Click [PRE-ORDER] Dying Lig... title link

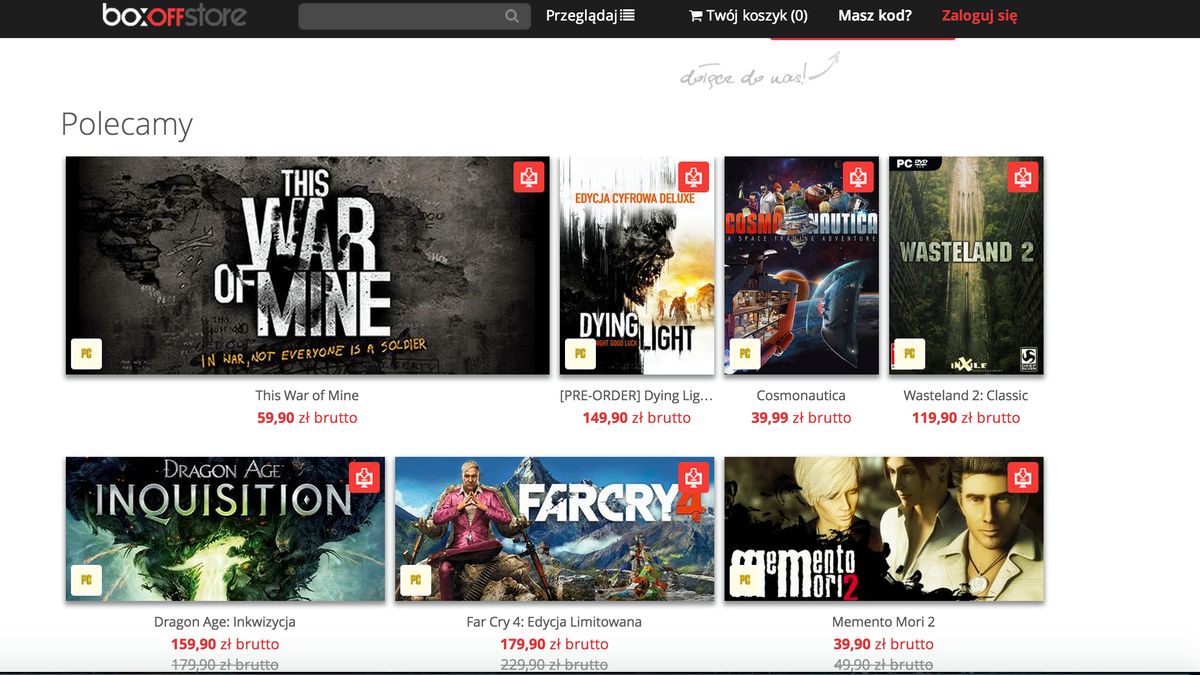[637, 395]
